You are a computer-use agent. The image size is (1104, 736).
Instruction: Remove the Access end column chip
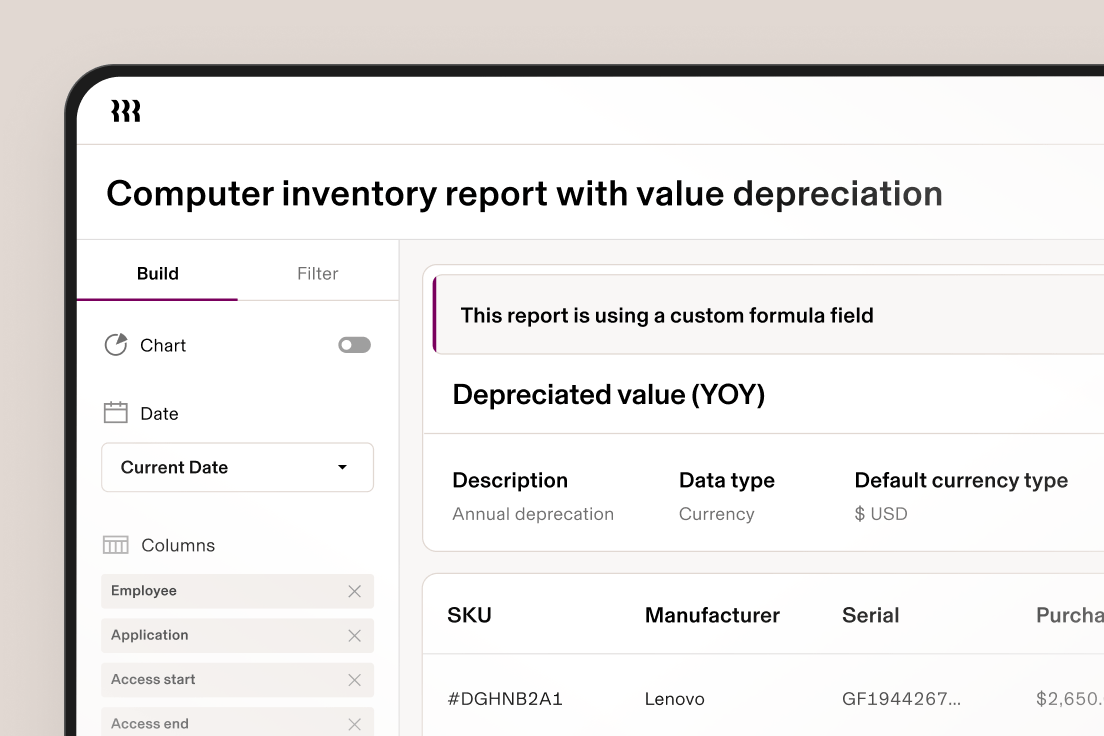click(355, 722)
